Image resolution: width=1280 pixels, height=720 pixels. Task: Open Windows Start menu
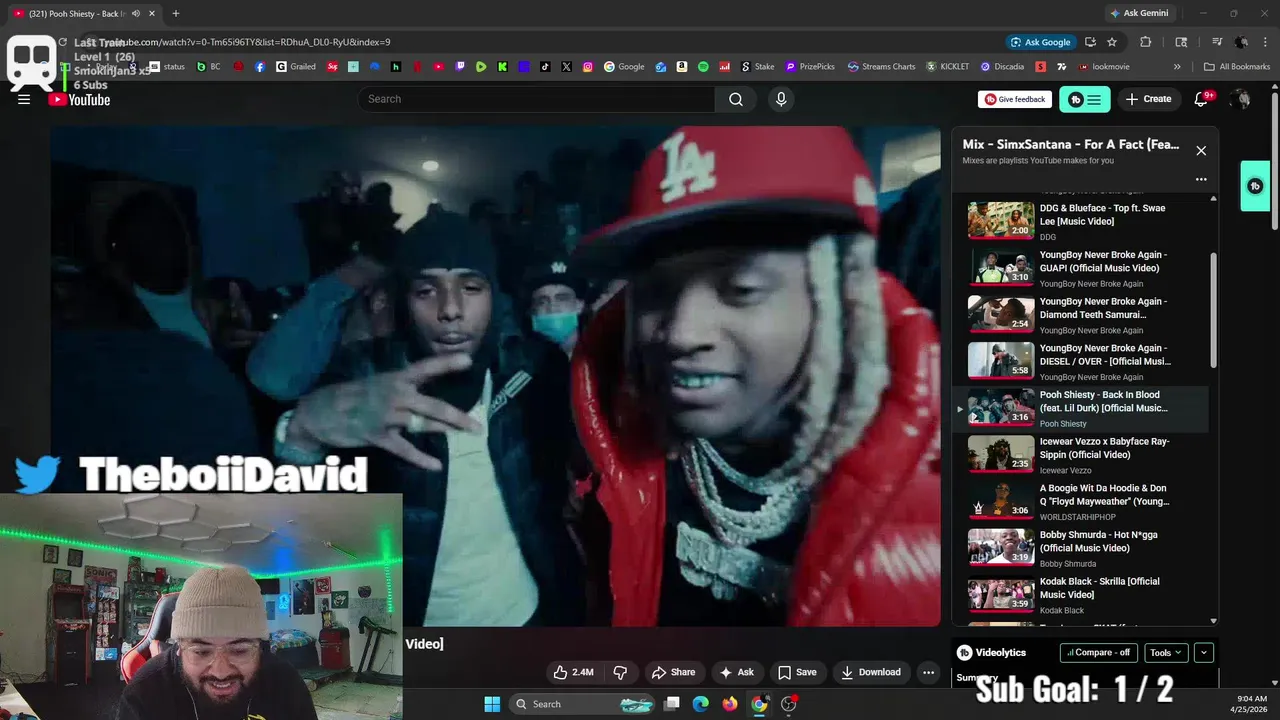pos(492,704)
